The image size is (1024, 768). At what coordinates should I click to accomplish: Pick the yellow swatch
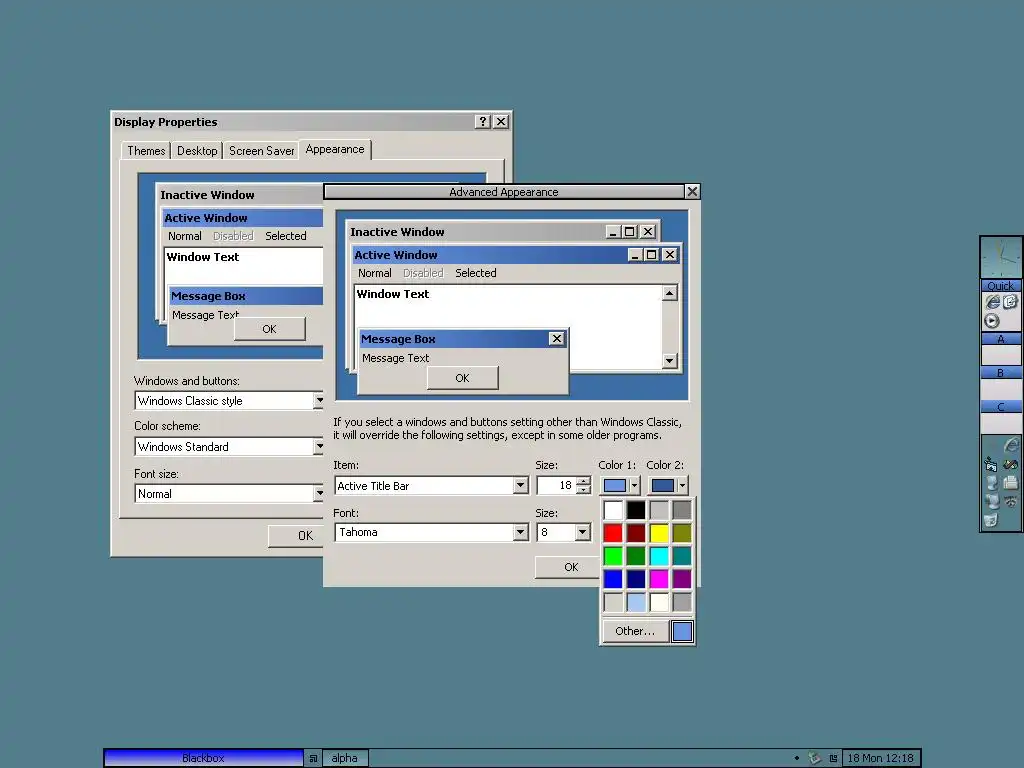pos(659,533)
